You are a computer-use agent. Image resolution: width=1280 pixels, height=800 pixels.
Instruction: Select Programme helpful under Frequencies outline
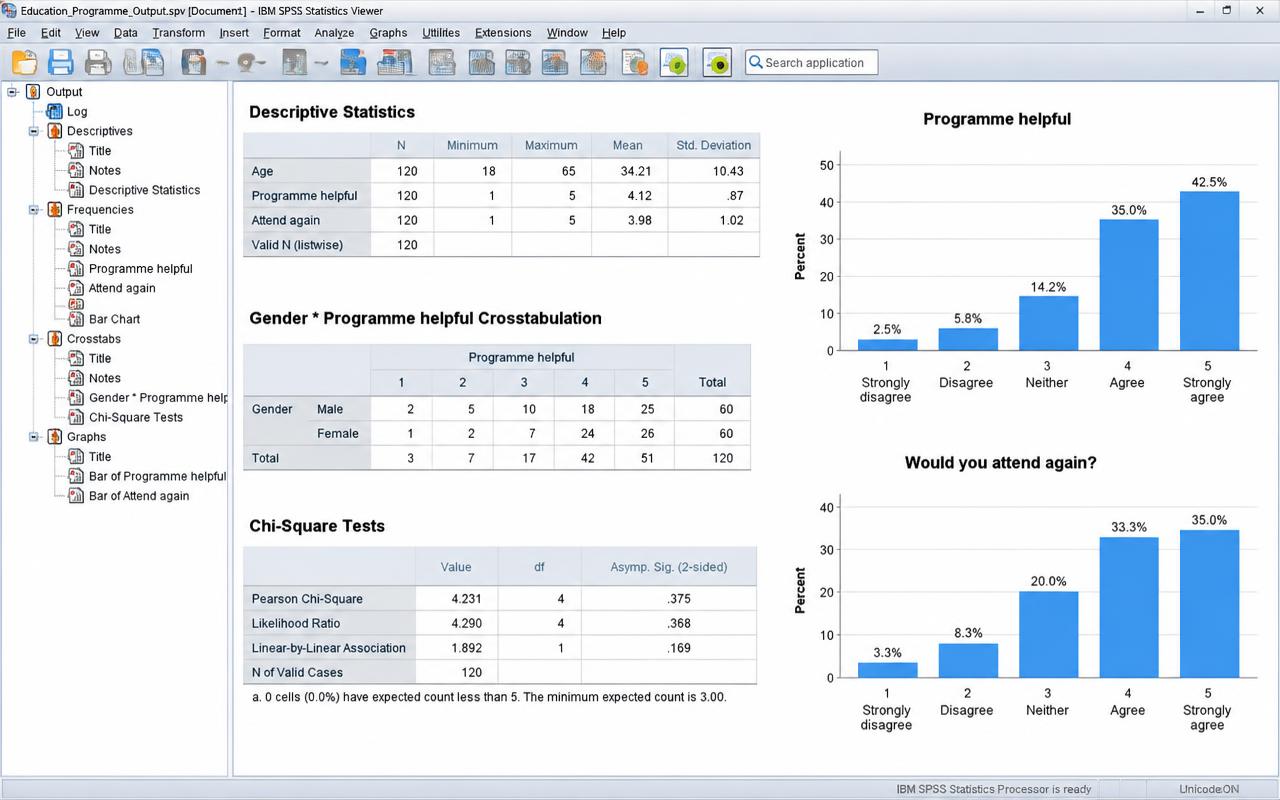click(x=140, y=269)
